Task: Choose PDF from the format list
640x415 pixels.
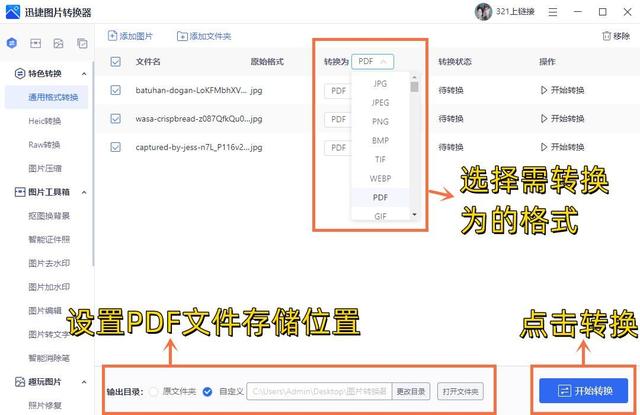Action: click(x=380, y=198)
